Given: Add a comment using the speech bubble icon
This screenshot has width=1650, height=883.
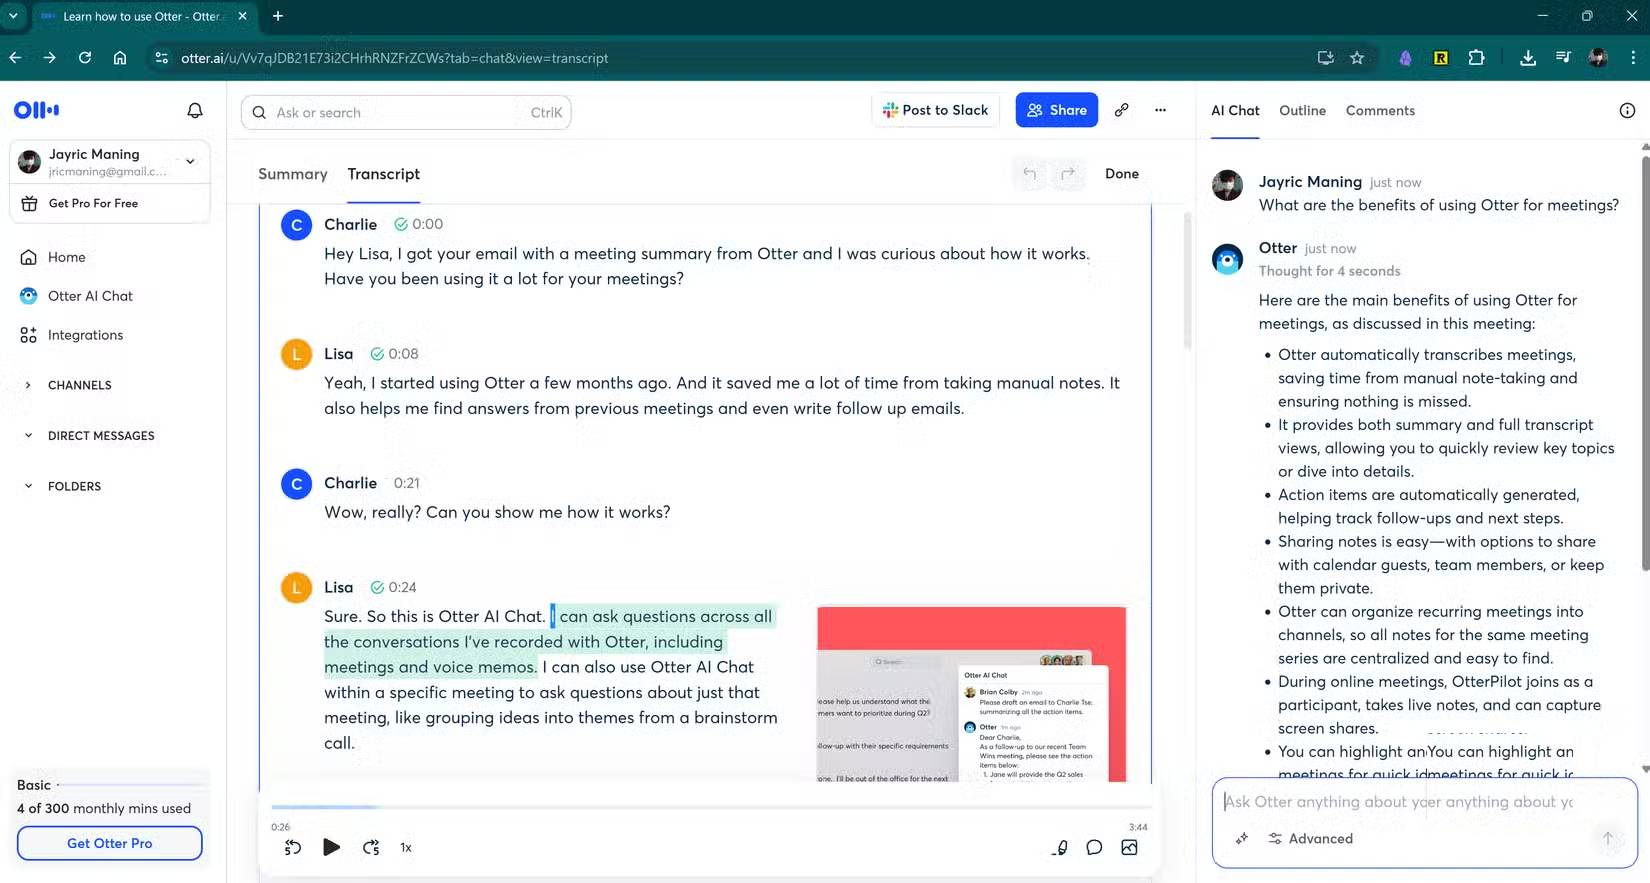Looking at the screenshot, I should pyautogui.click(x=1094, y=847).
